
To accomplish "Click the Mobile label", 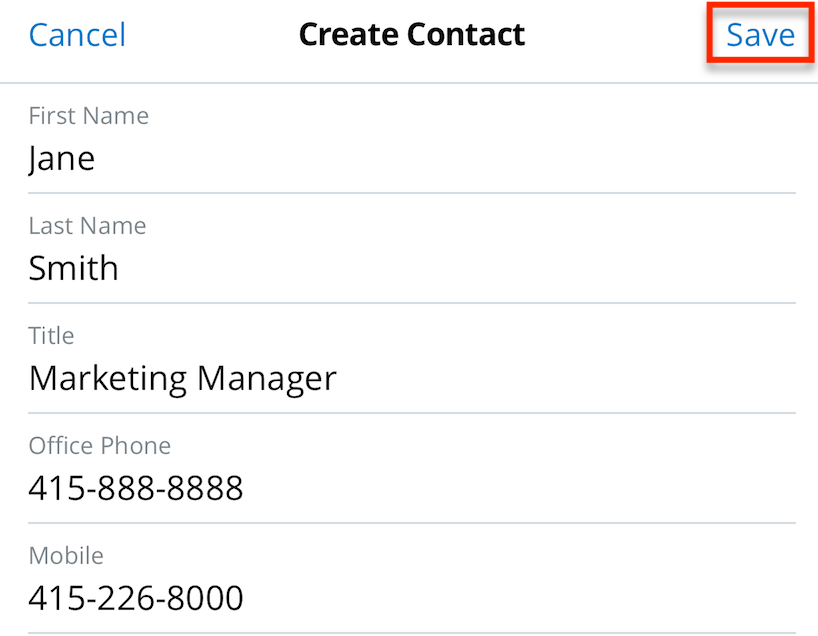I will coord(66,555).
